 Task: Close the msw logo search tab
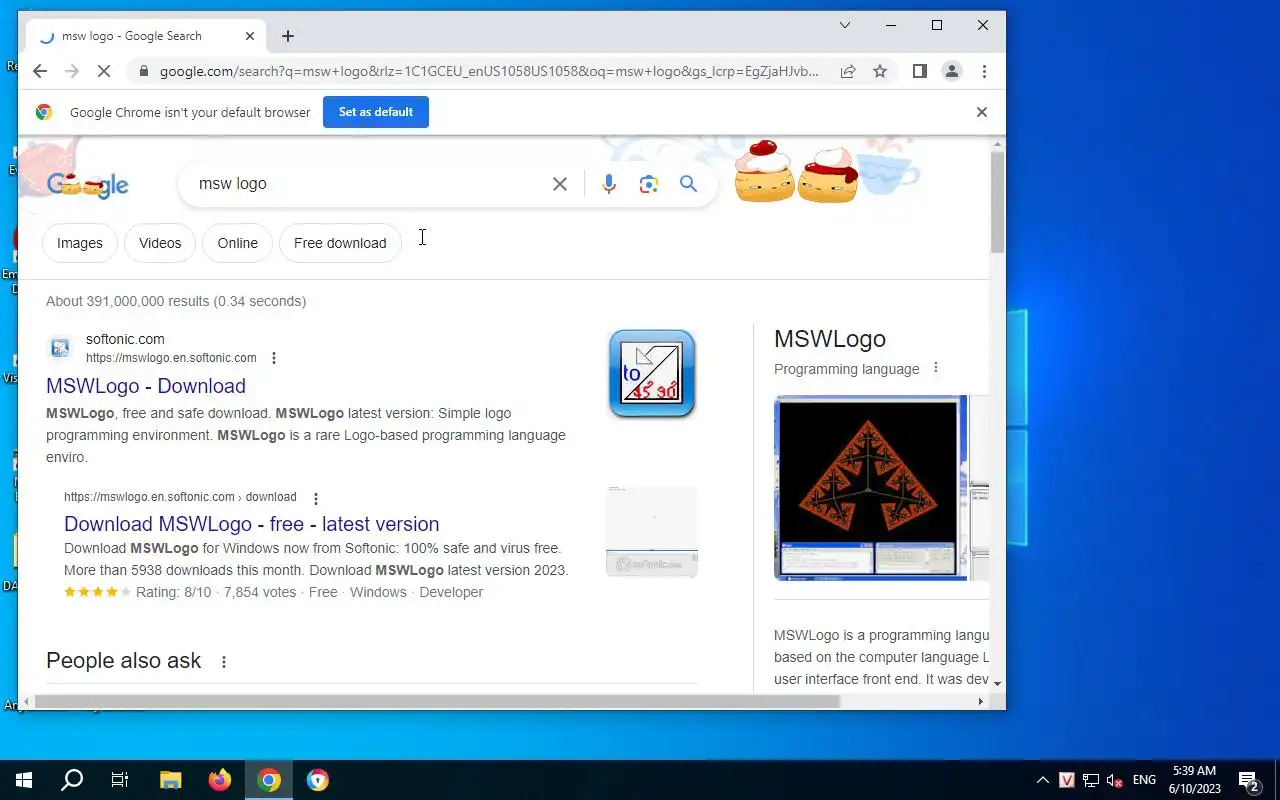[250, 36]
